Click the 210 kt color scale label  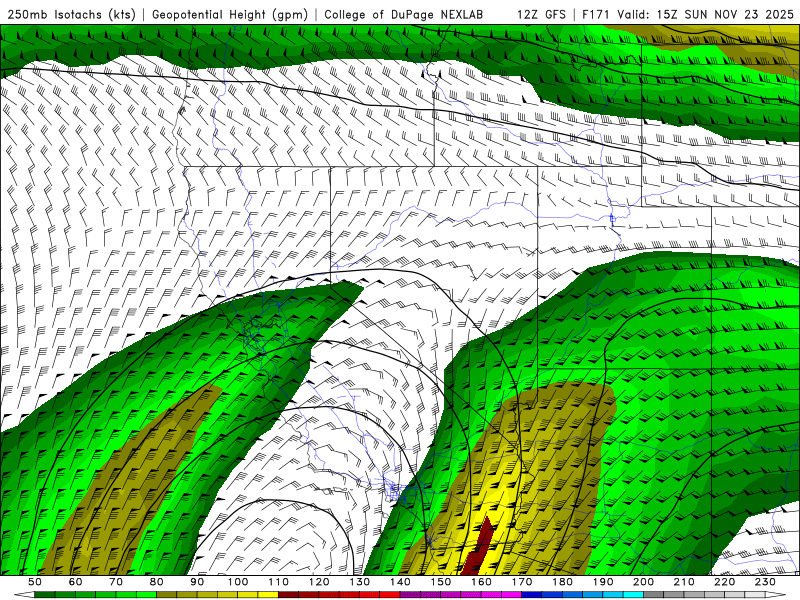(x=684, y=582)
